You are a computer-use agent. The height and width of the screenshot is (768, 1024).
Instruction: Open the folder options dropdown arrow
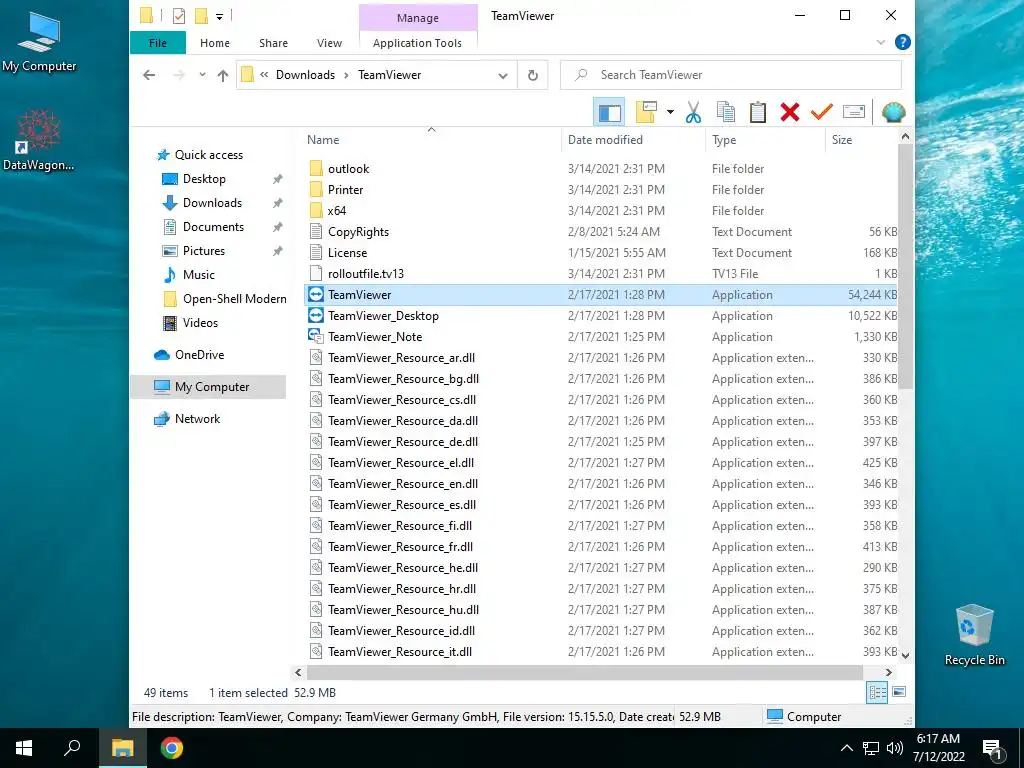tap(670, 112)
